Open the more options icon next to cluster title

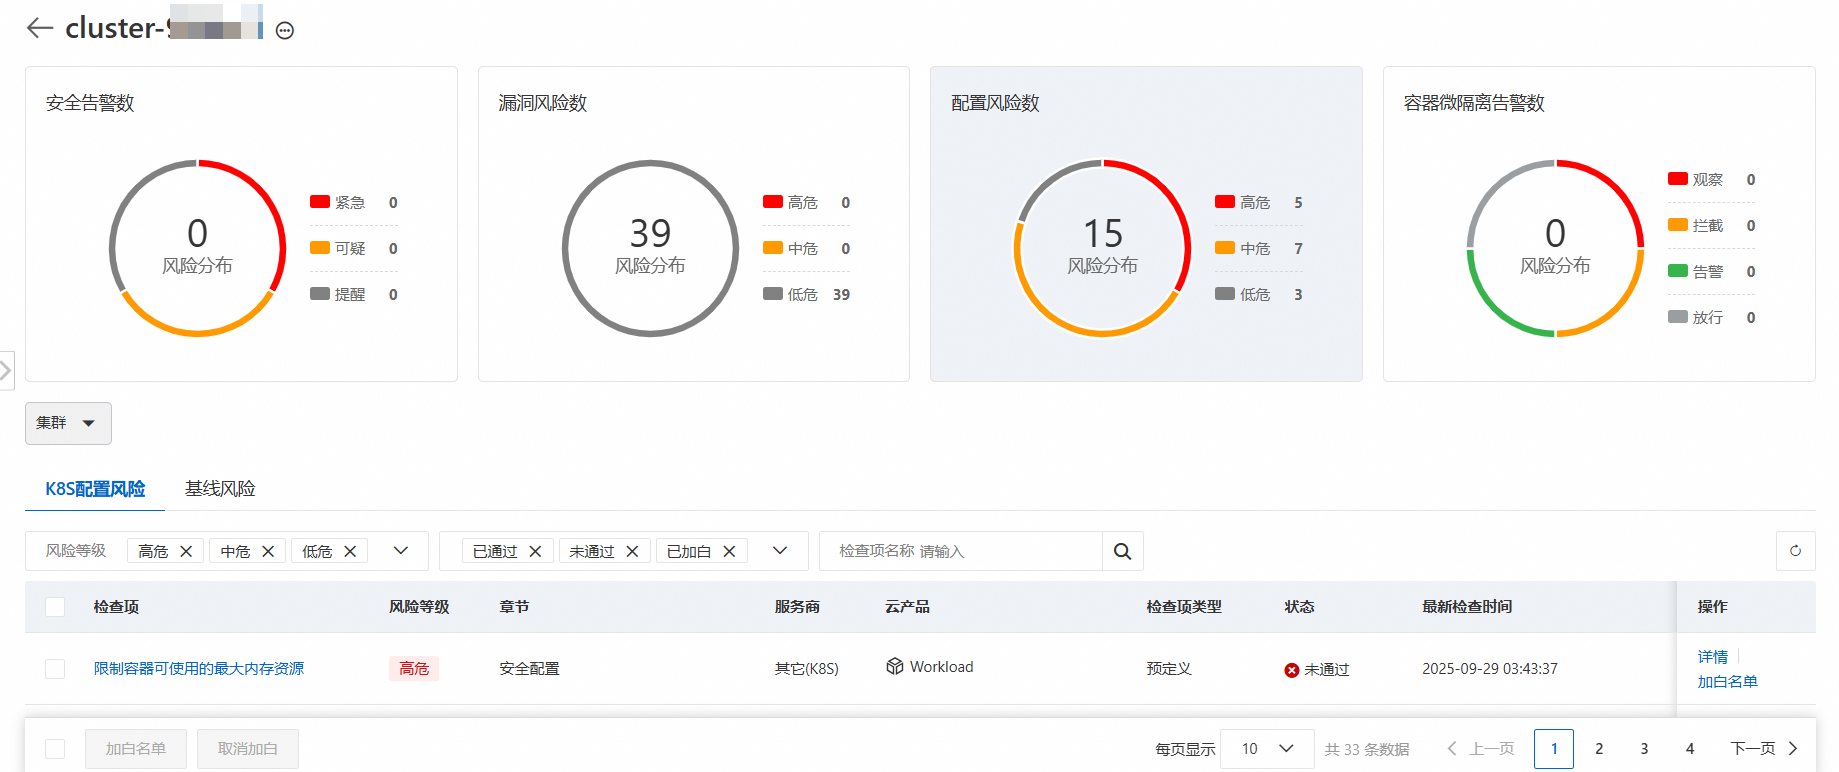point(285,31)
